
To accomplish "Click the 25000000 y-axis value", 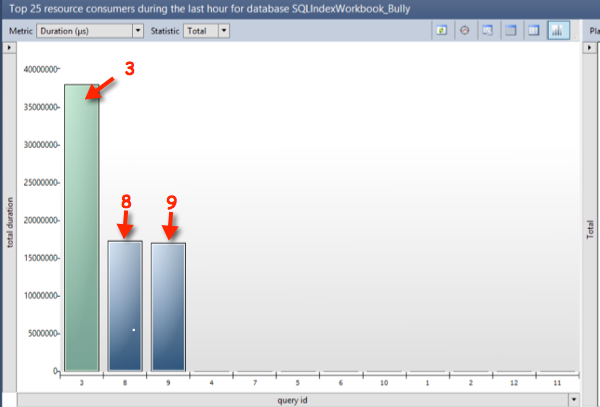I will tap(41, 182).
